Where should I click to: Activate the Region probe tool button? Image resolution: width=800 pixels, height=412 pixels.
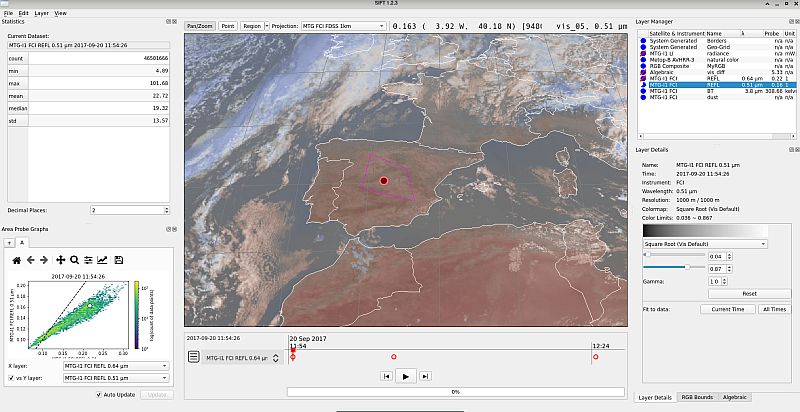click(252, 26)
